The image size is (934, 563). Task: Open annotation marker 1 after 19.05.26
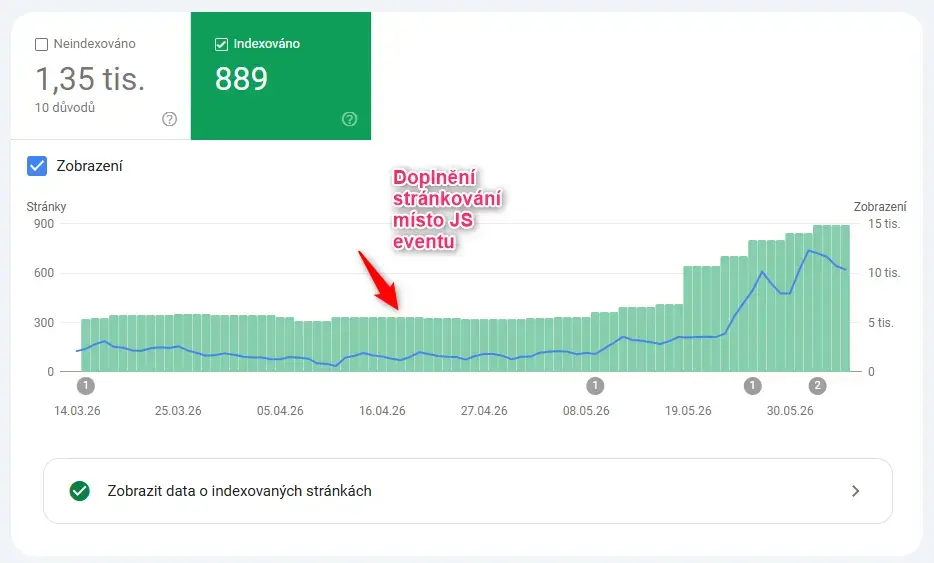(x=753, y=386)
